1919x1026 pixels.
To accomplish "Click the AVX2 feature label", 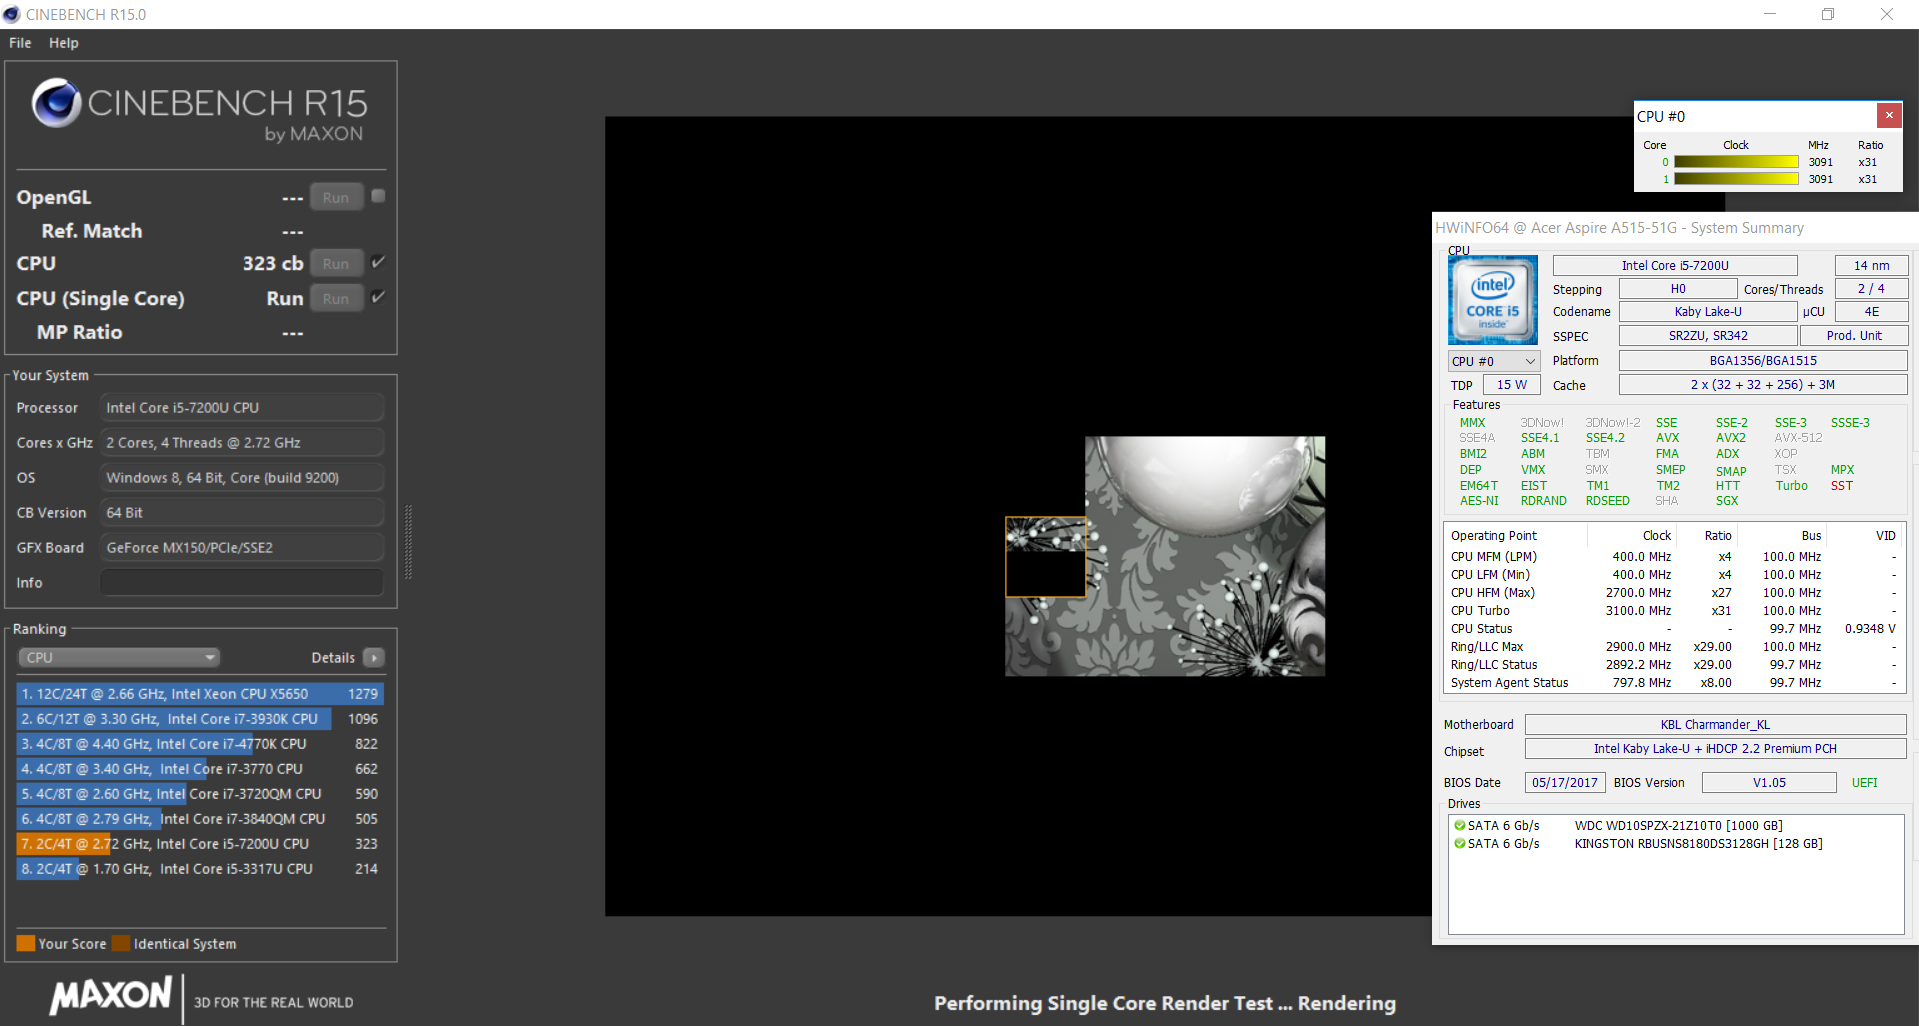I will point(1730,437).
